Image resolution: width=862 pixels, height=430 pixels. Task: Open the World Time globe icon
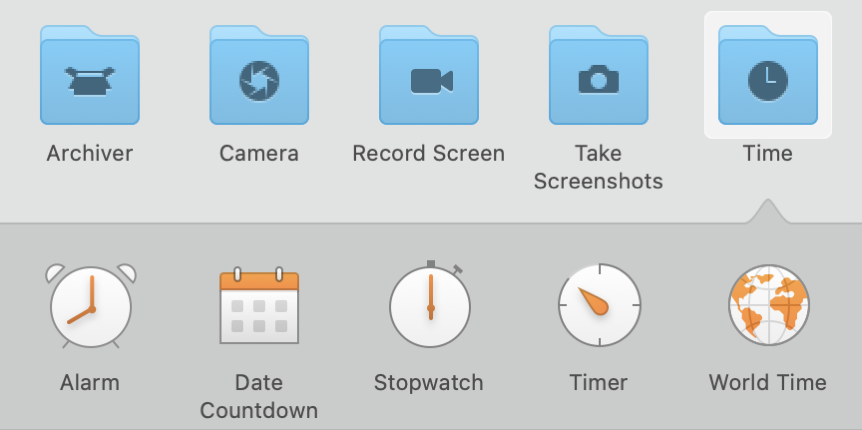pyautogui.click(x=768, y=306)
